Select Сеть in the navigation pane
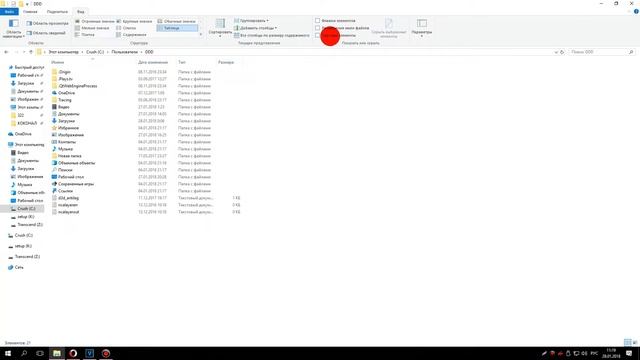640x360 pixels. click(16, 267)
